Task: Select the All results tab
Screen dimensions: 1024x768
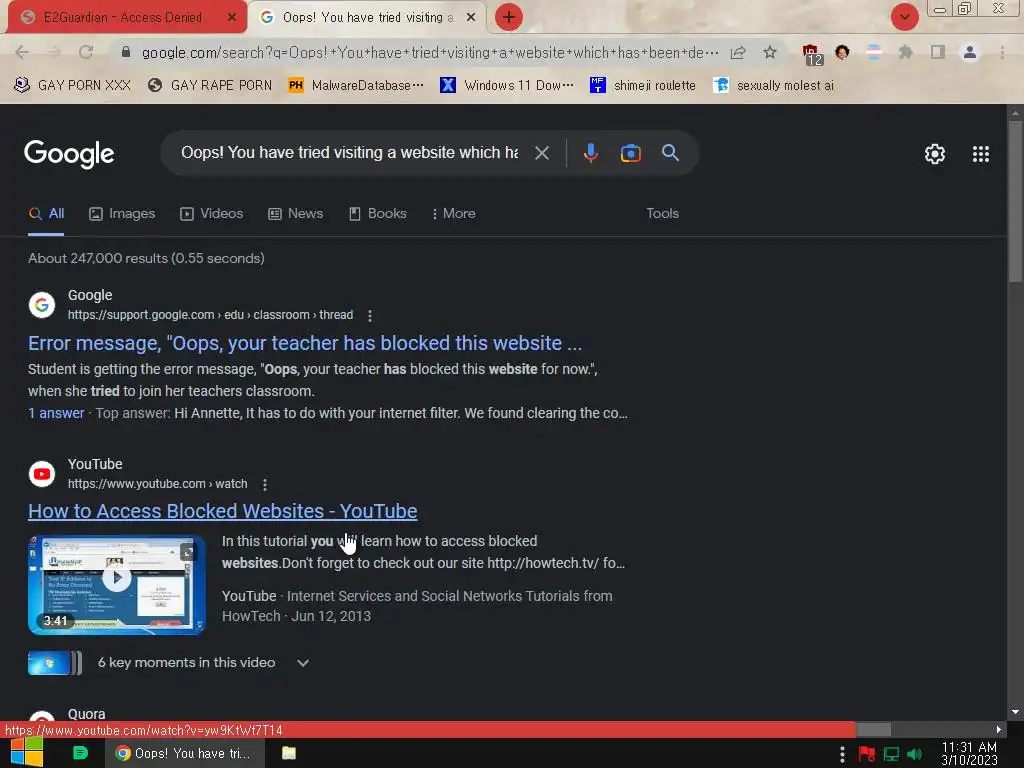Action: coord(46,214)
